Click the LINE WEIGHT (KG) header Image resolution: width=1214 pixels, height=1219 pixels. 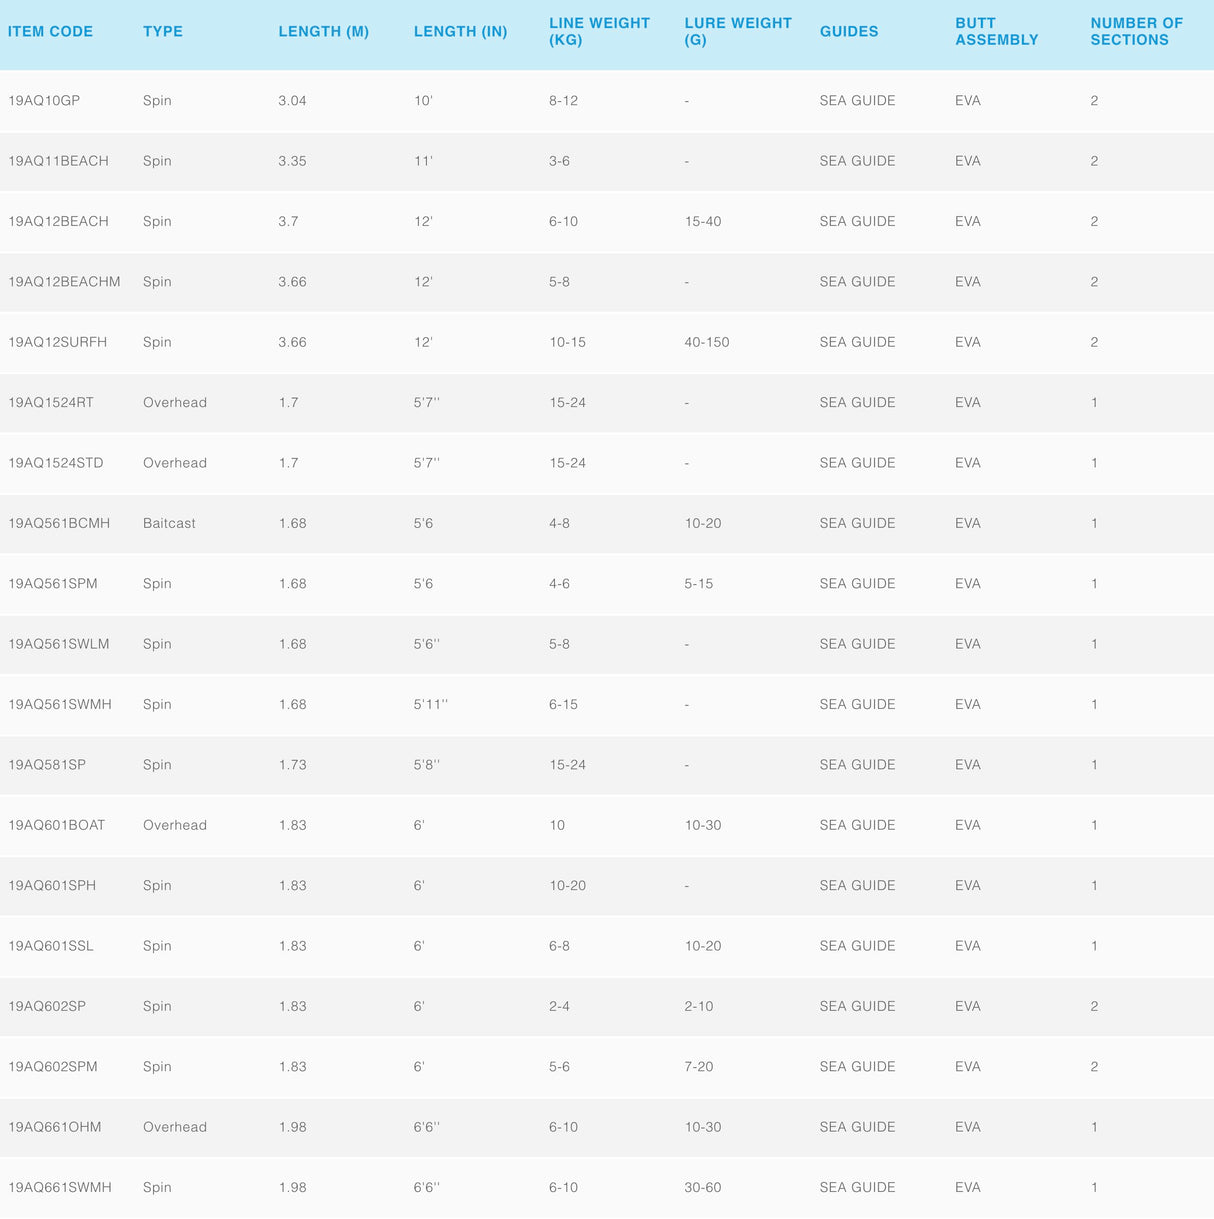tap(599, 31)
